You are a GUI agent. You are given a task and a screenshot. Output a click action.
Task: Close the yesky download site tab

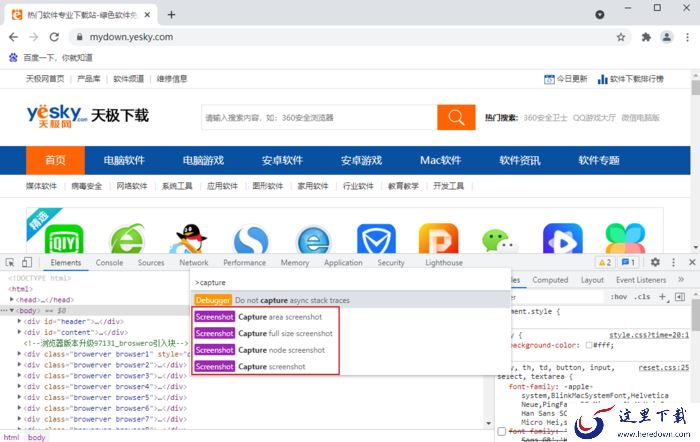click(147, 15)
